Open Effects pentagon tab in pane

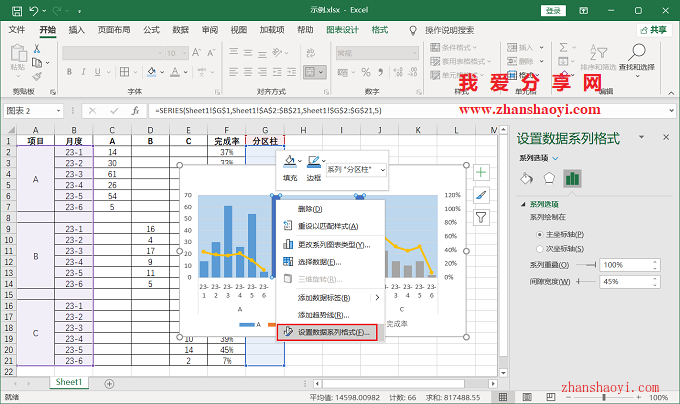point(549,179)
